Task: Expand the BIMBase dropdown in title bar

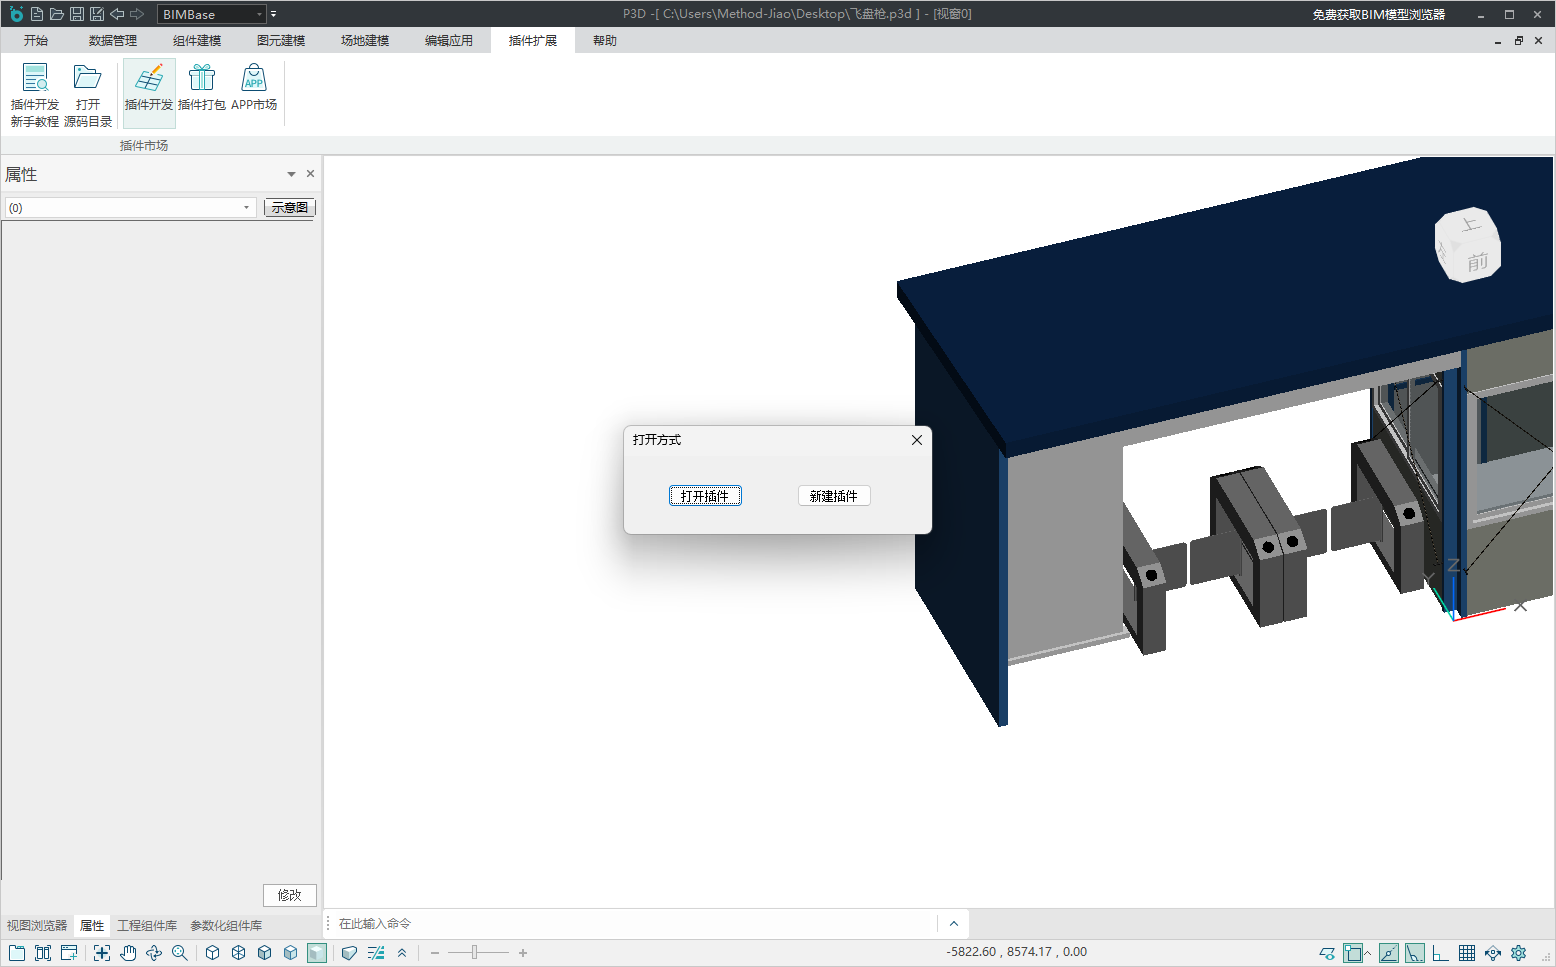Action: pyautogui.click(x=259, y=14)
